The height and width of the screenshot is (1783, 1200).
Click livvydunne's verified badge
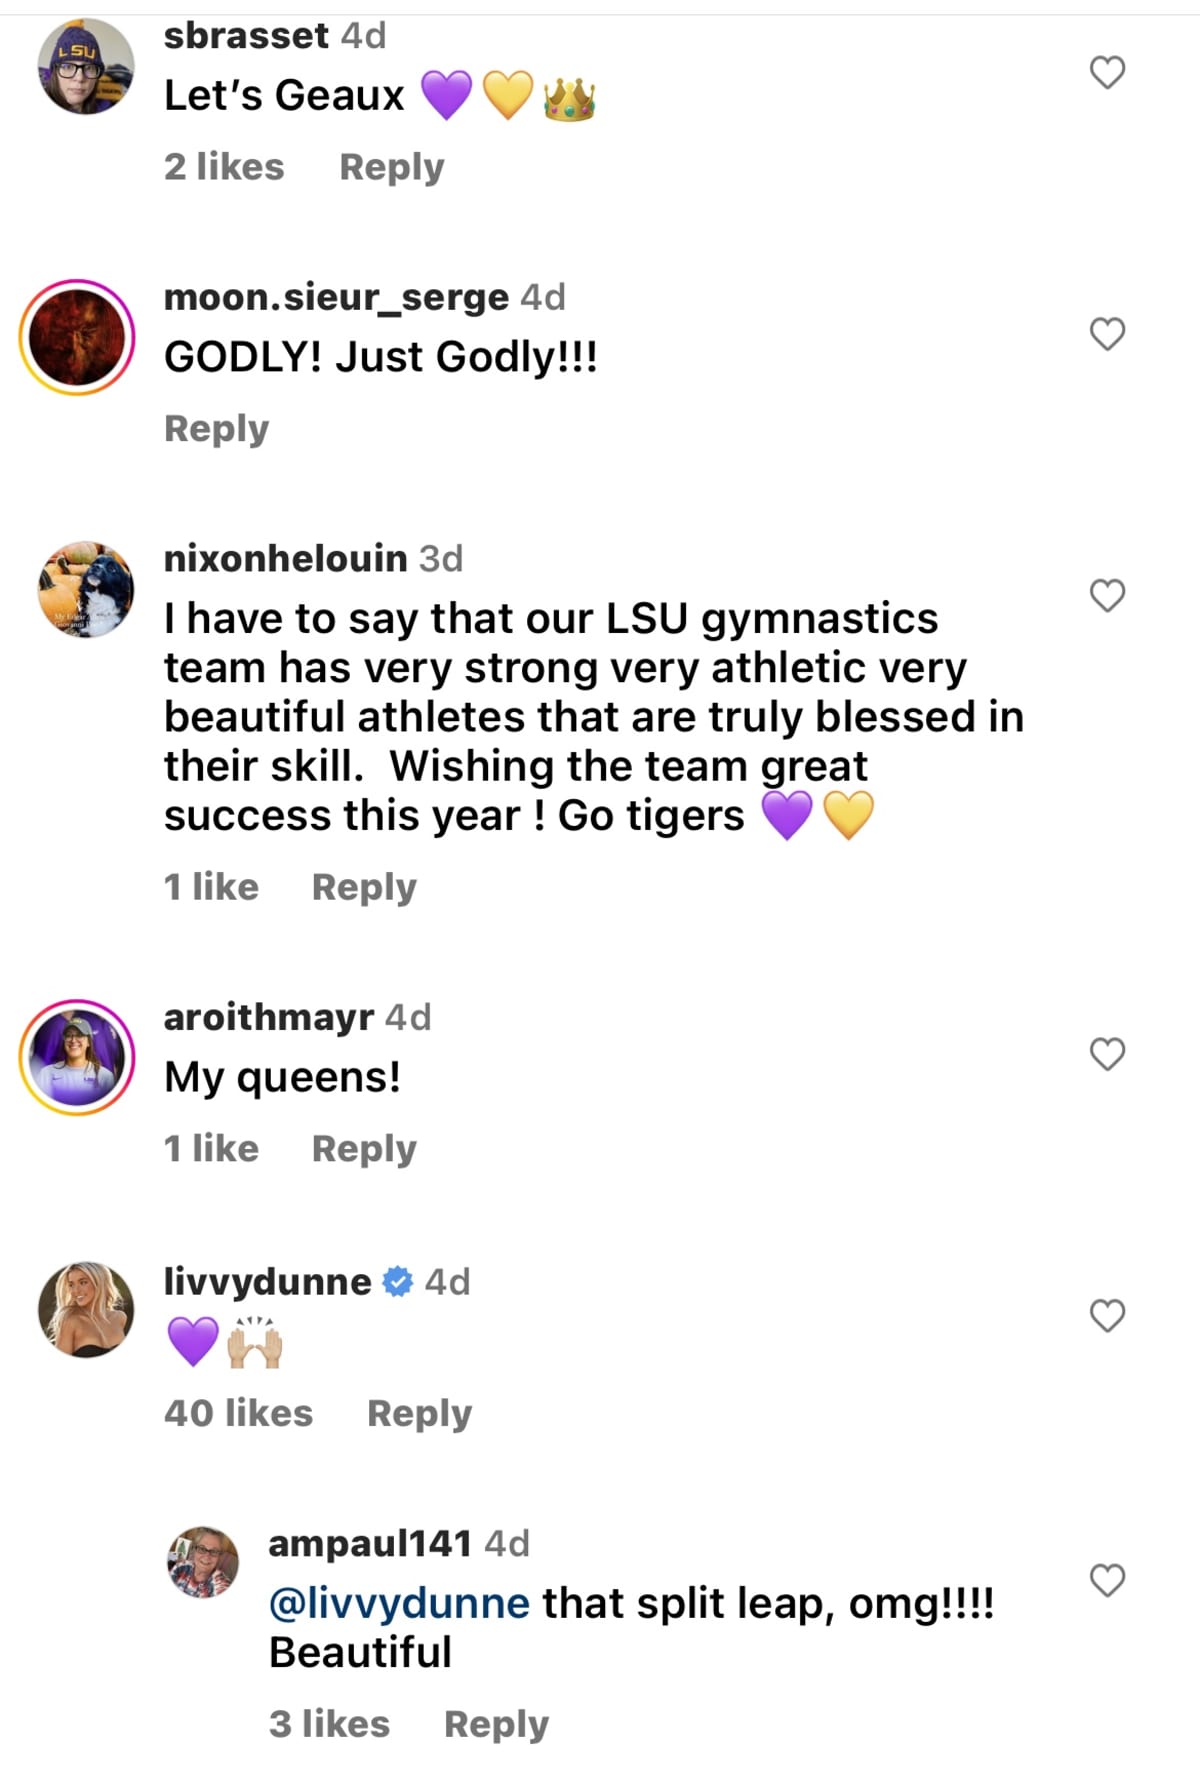coord(398,1281)
